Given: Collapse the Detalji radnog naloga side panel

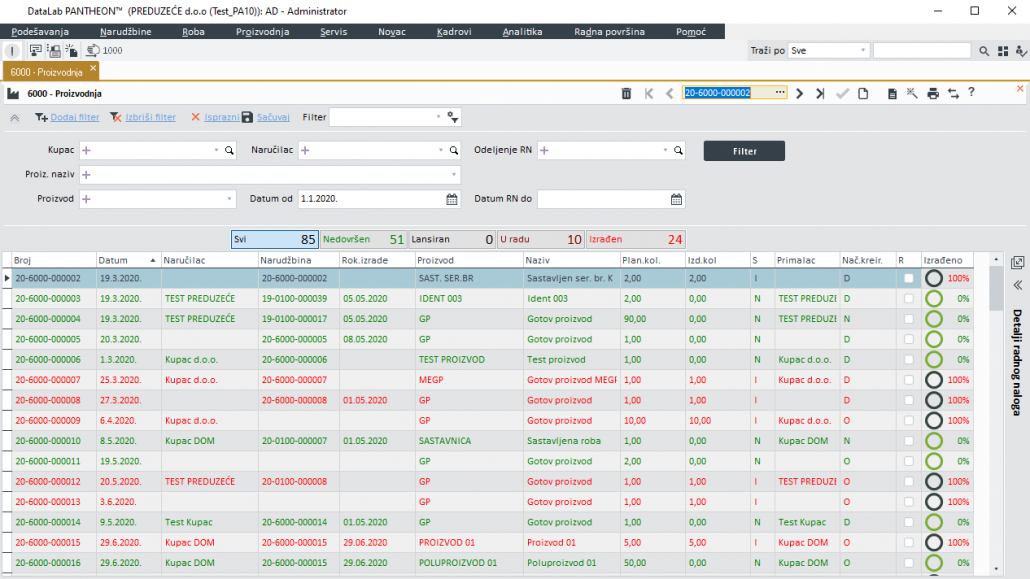Looking at the screenshot, I should point(1018,285).
